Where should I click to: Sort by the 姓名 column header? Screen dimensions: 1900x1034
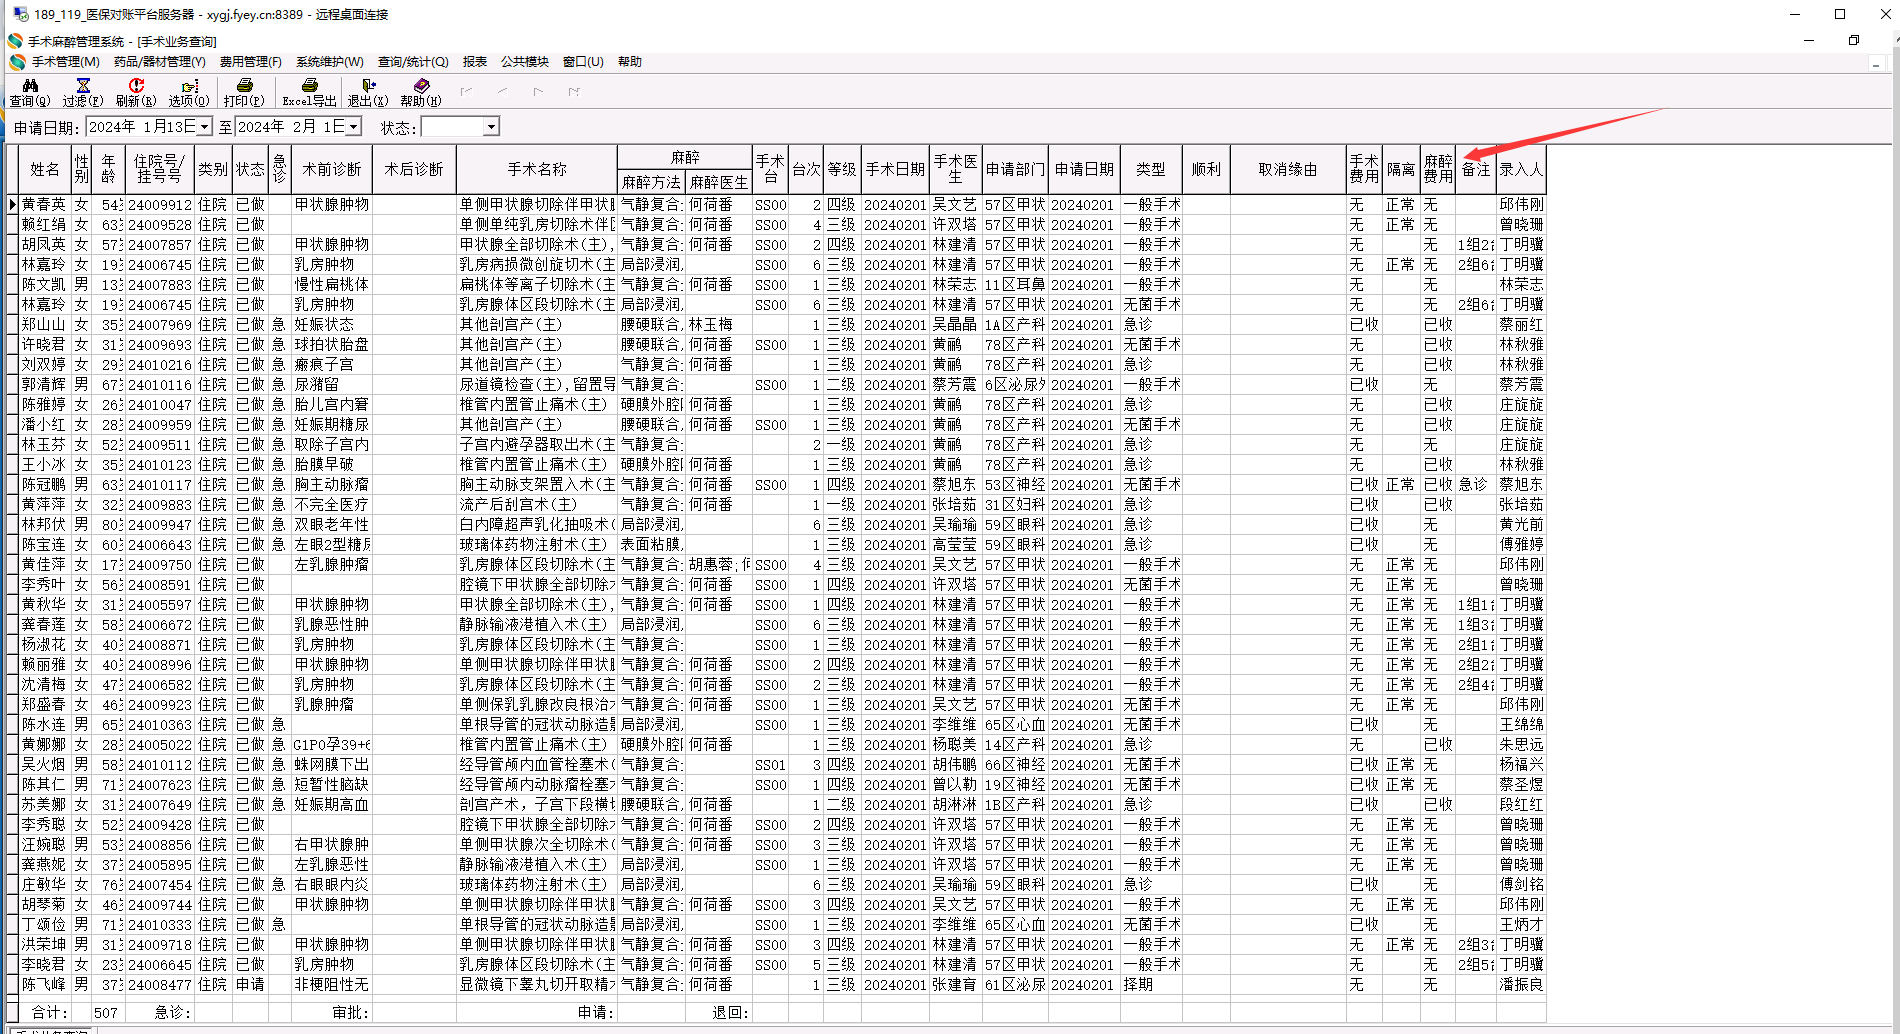(x=45, y=170)
